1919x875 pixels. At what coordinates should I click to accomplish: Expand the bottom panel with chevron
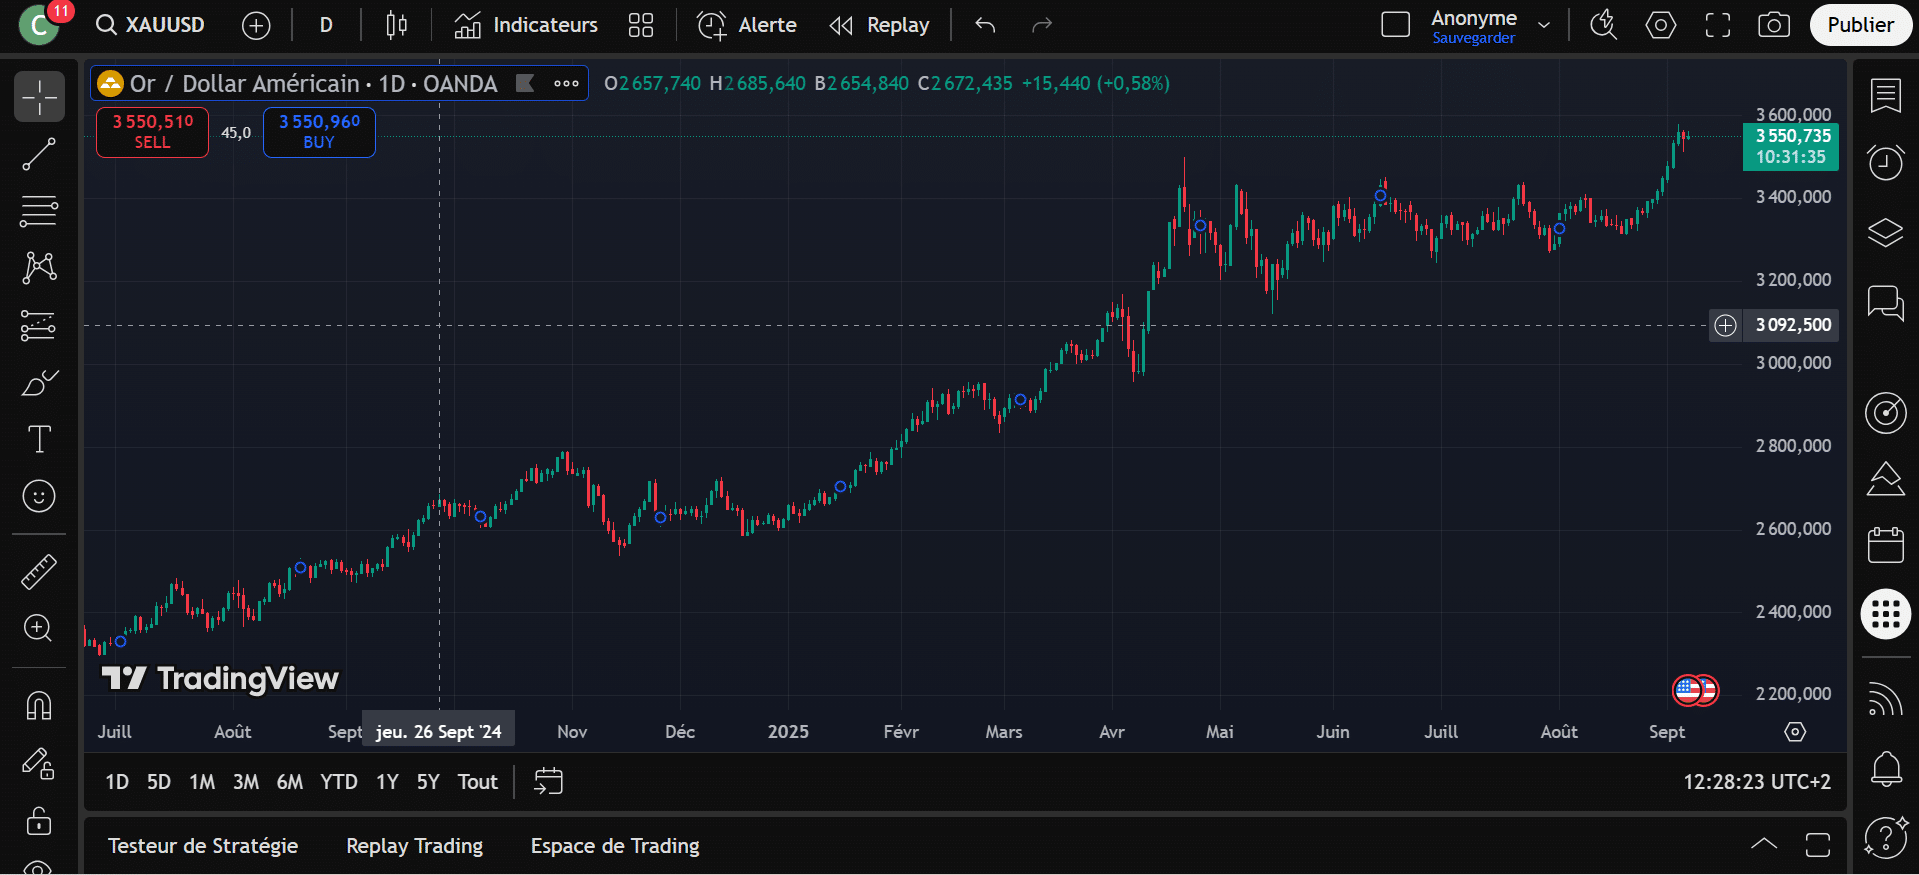[x=1764, y=844]
